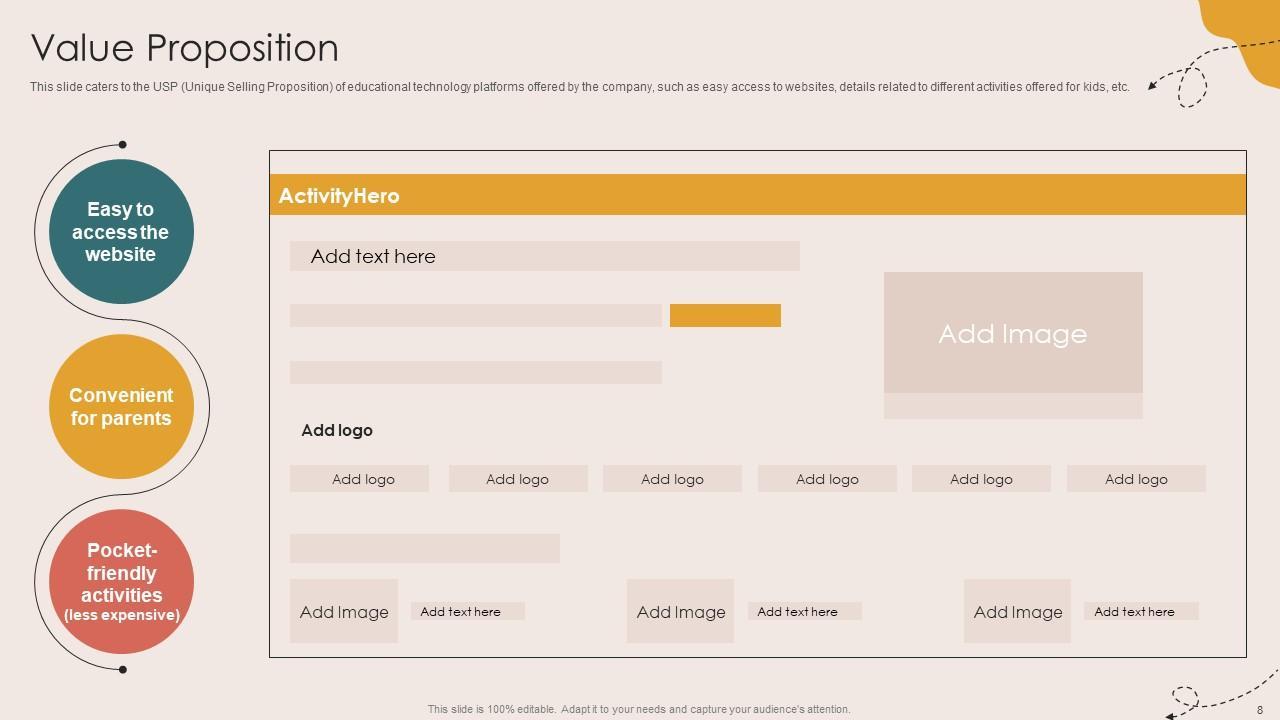Select the 'This slide is 100% editable' footer text
The height and width of the screenshot is (720, 1280).
click(639, 709)
